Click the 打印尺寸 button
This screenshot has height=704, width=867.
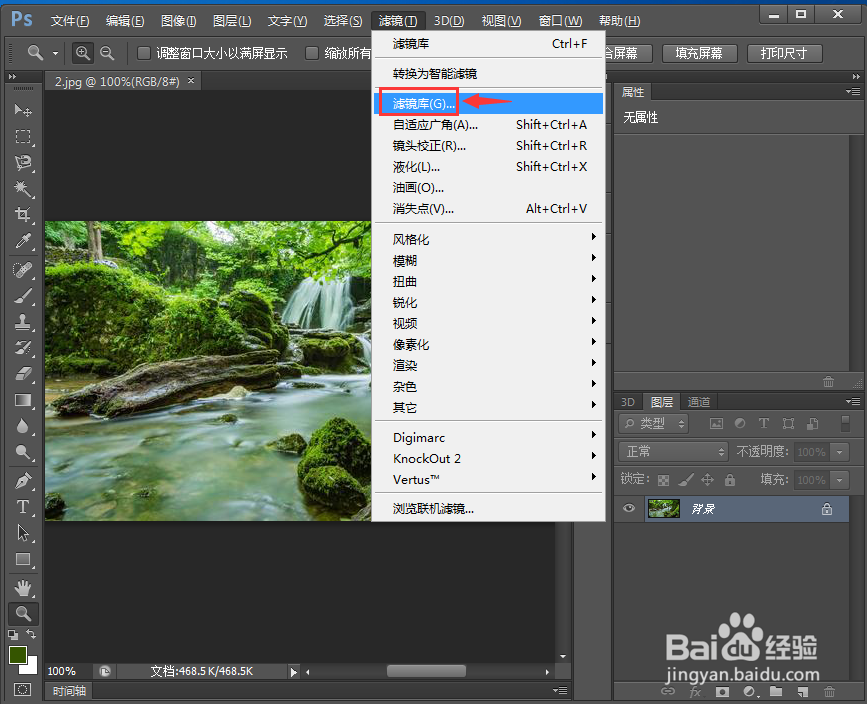click(x=784, y=53)
